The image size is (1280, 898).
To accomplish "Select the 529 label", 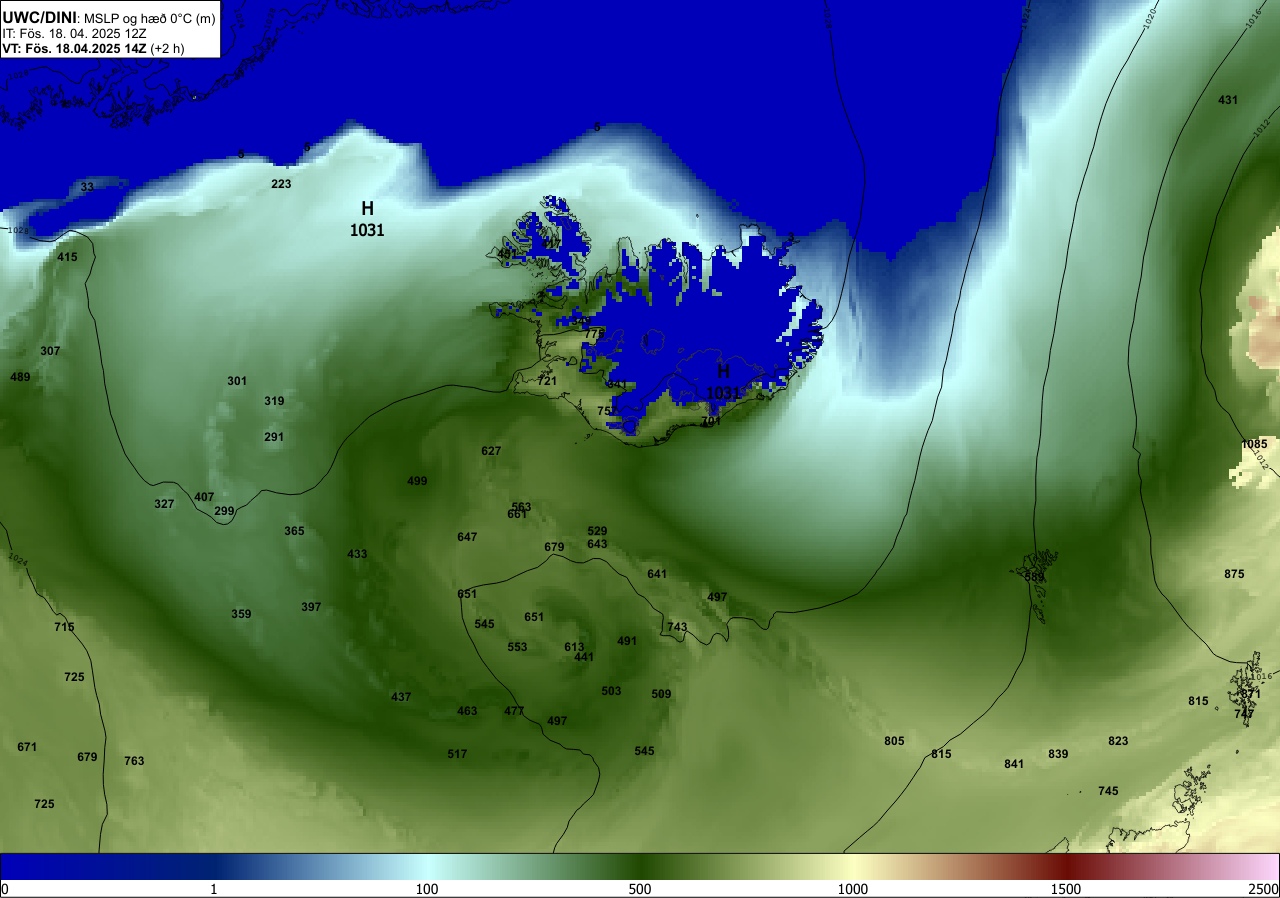I will click(x=597, y=531).
